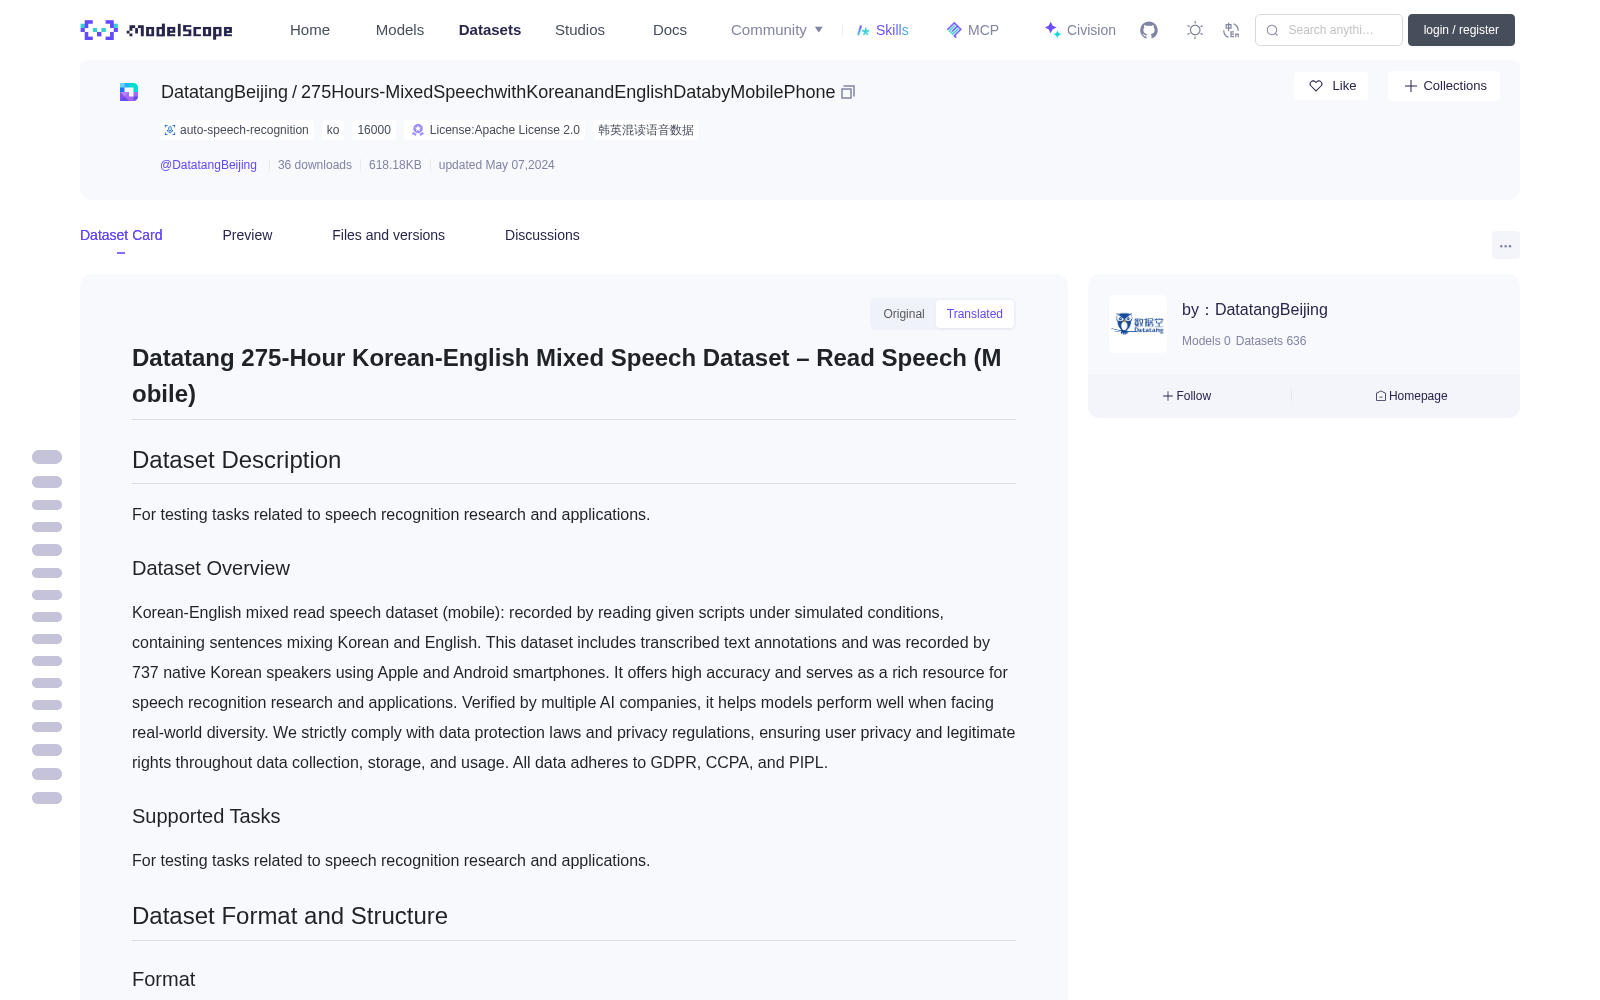Click the 韩英混读语音数据 tag
The width and height of the screenshot is (1600, 1000).
point(646,130)
